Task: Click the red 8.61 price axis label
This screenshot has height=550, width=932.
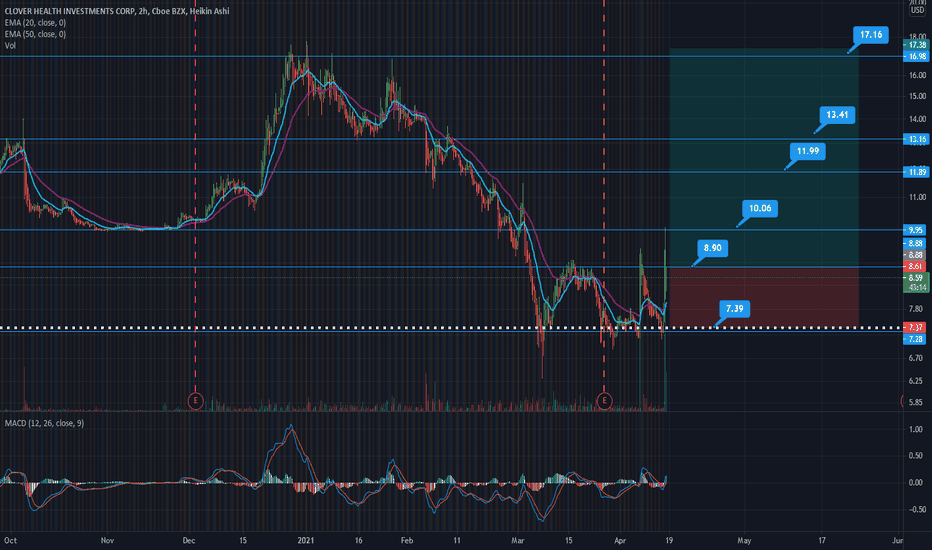Action: point(915,266)
